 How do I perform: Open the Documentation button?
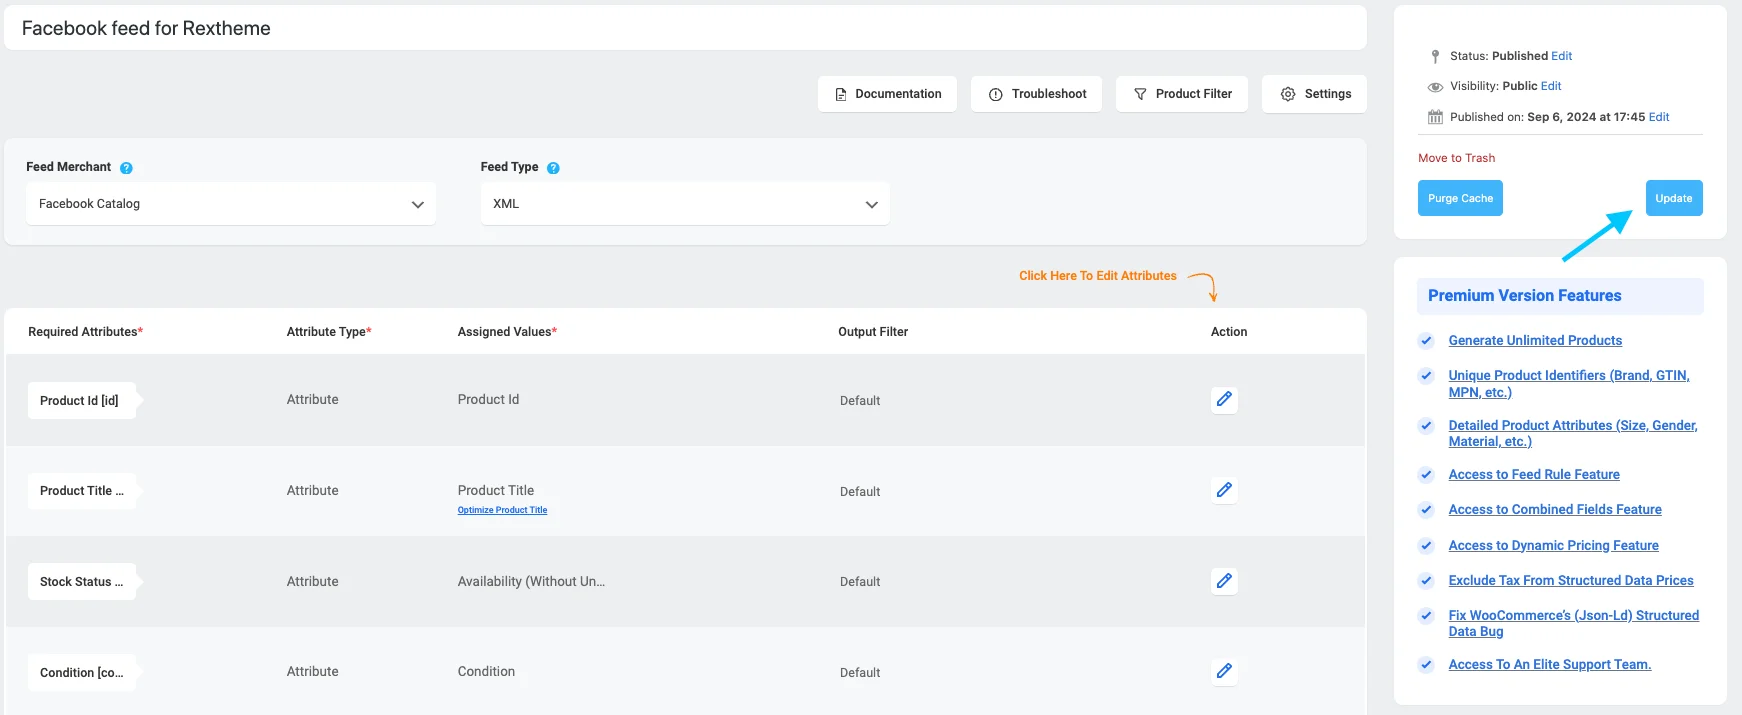[887, 94]
